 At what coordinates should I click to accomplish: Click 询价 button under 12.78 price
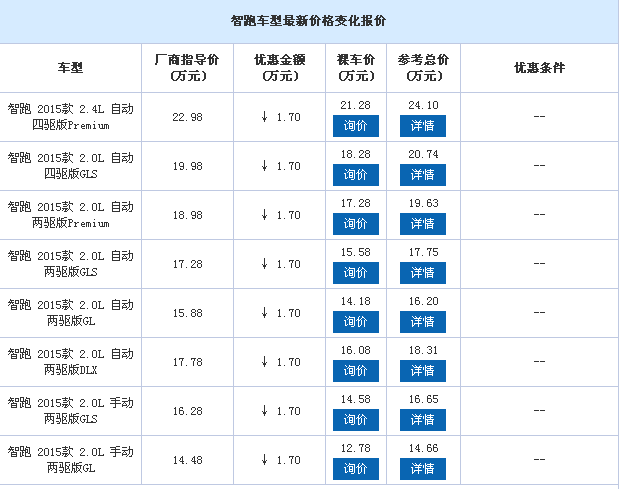coord(356,468)
